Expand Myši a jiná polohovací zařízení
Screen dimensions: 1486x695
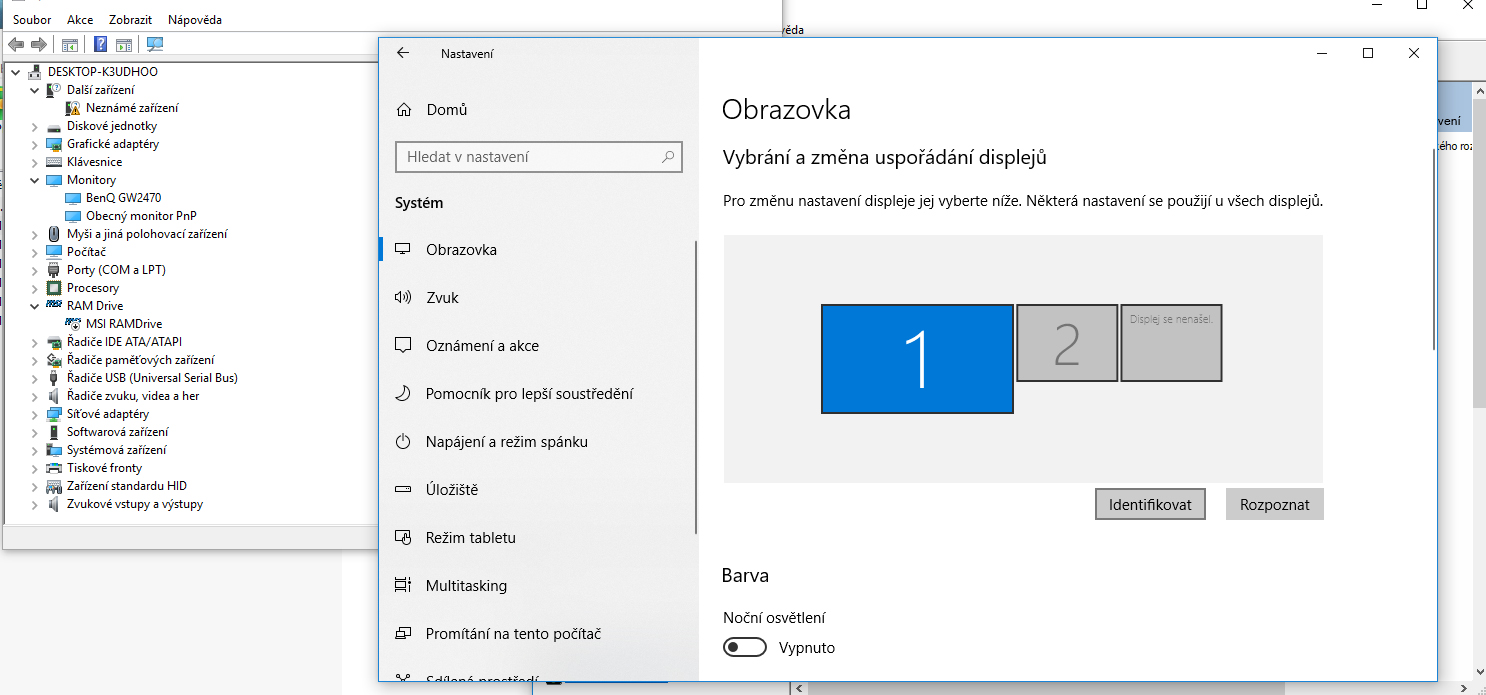click(35, 234)
